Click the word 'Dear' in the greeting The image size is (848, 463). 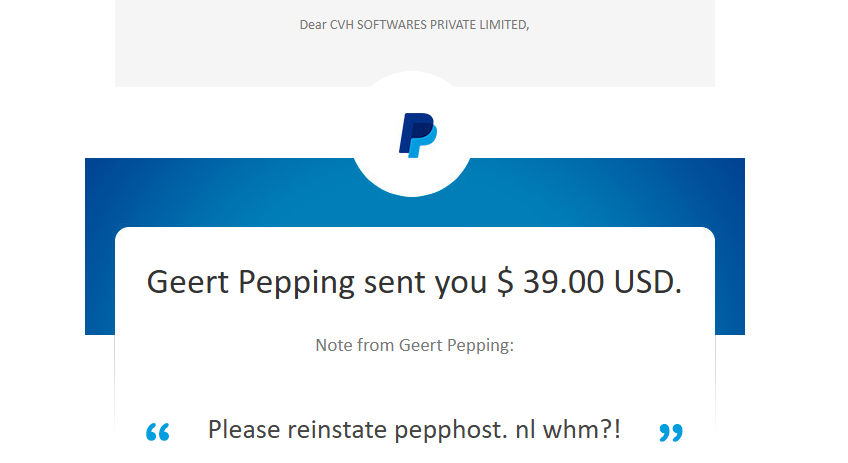tap(313, 25)
